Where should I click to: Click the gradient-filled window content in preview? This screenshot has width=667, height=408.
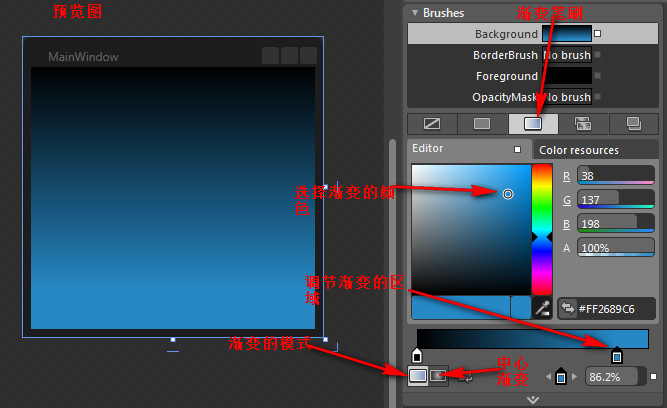[173, 198]
